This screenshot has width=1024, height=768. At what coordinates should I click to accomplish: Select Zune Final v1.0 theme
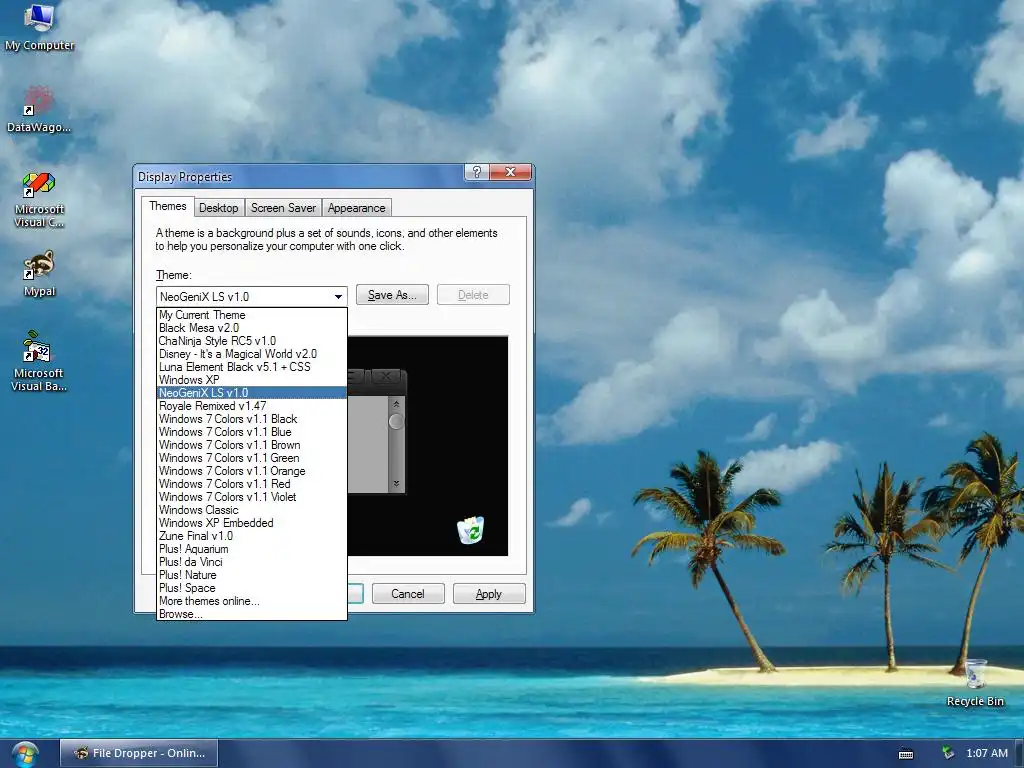coord(251,536)
